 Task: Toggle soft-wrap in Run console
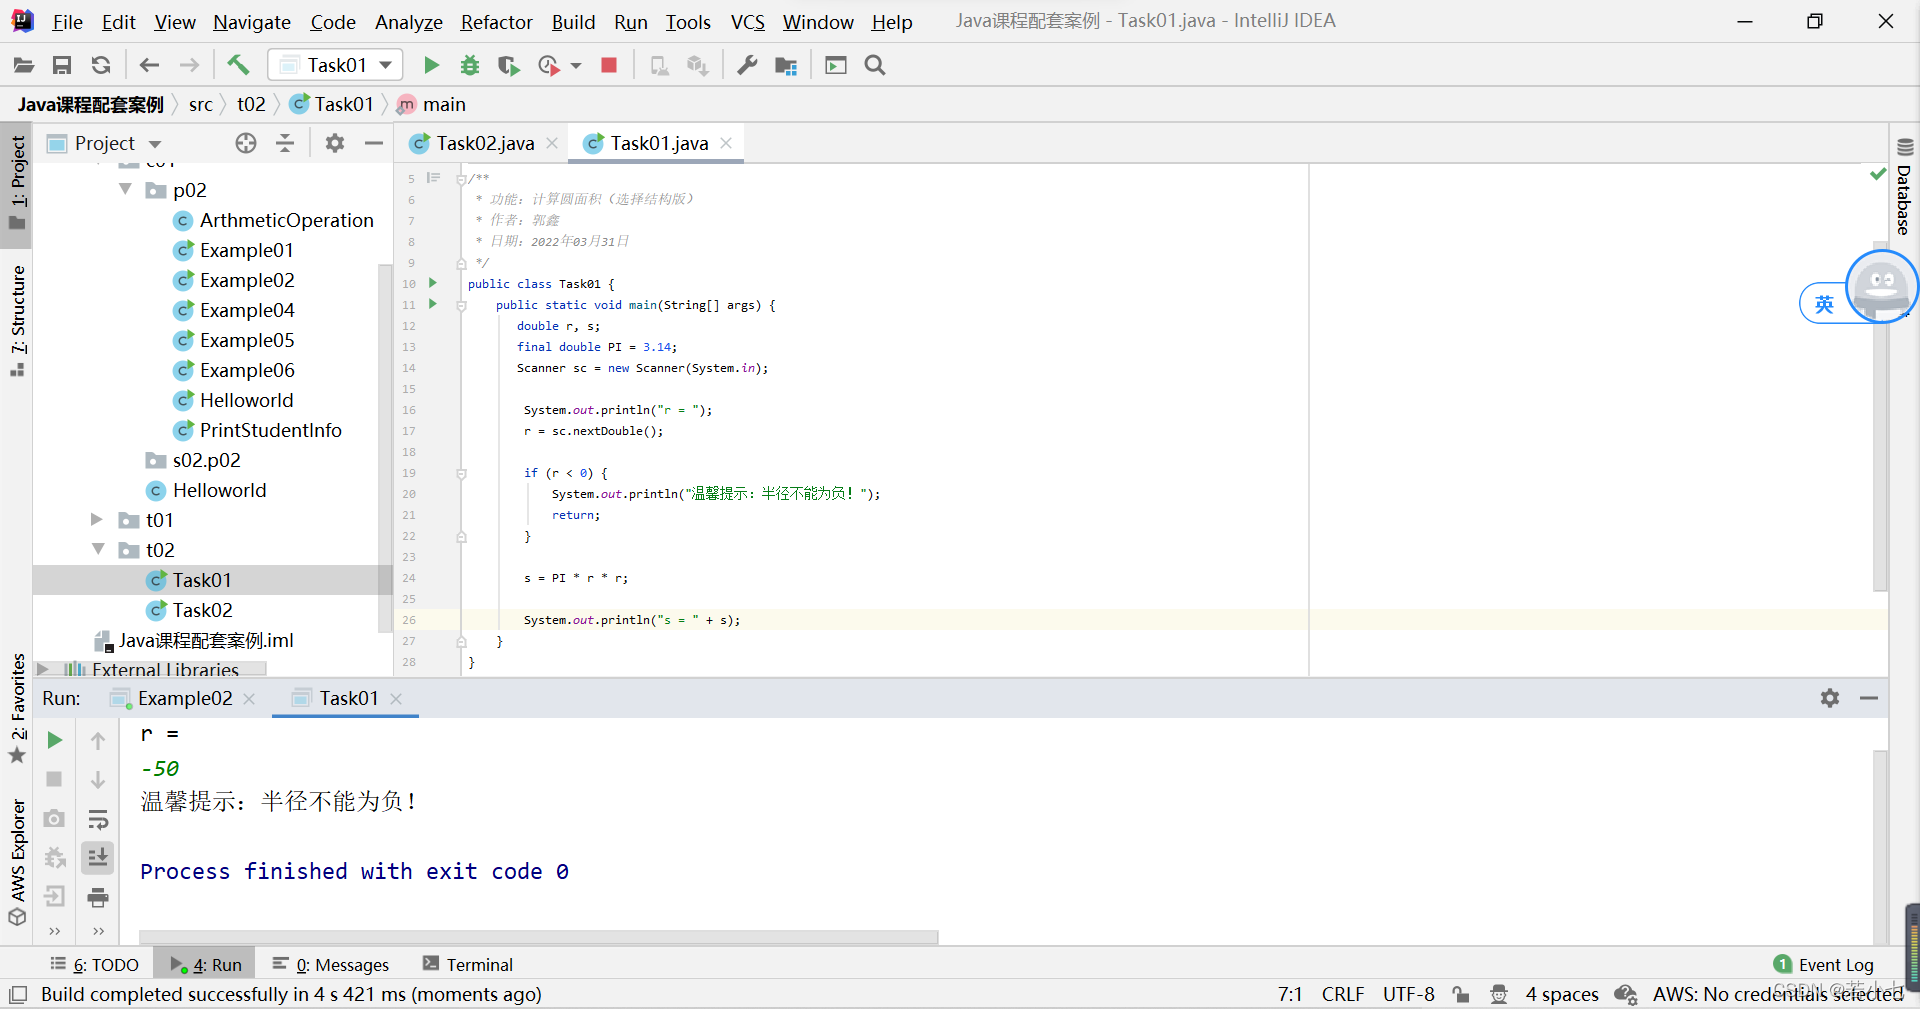98,820
